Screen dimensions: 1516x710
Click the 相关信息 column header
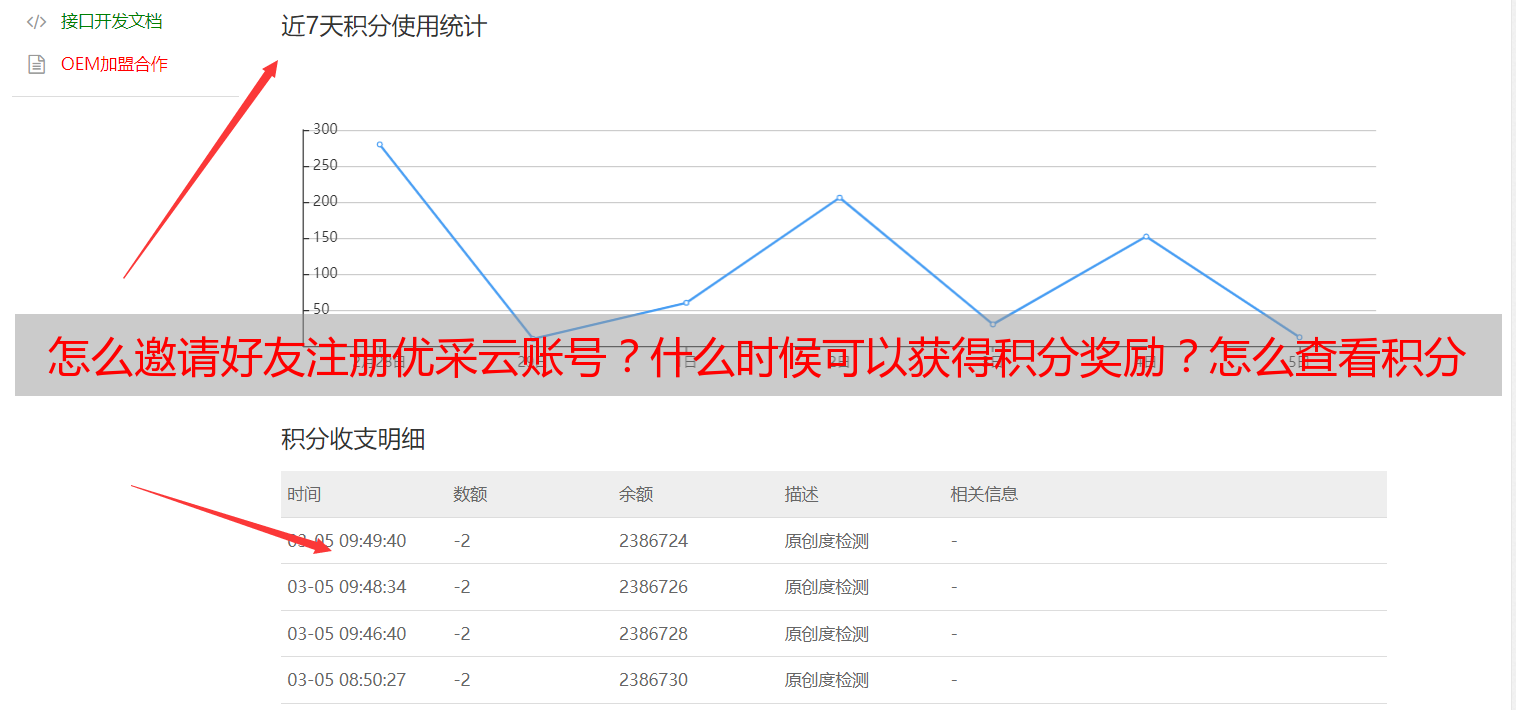tap(984, 494)
